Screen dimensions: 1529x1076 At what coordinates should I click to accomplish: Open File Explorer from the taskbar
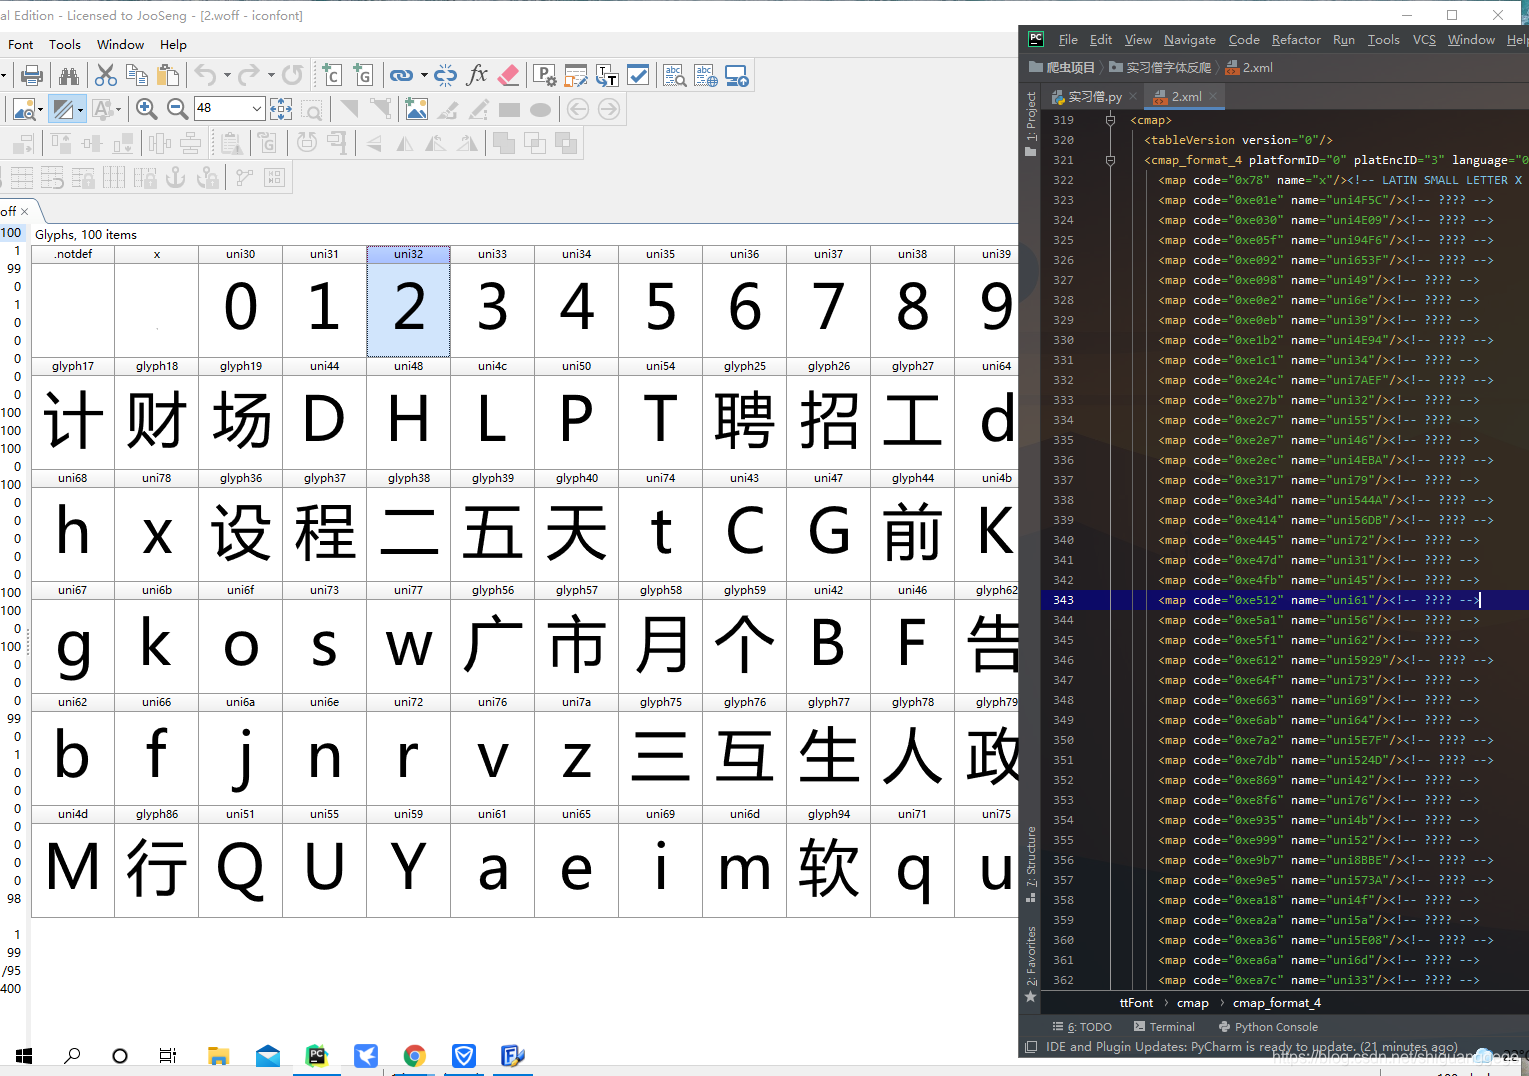[218, 1056]
